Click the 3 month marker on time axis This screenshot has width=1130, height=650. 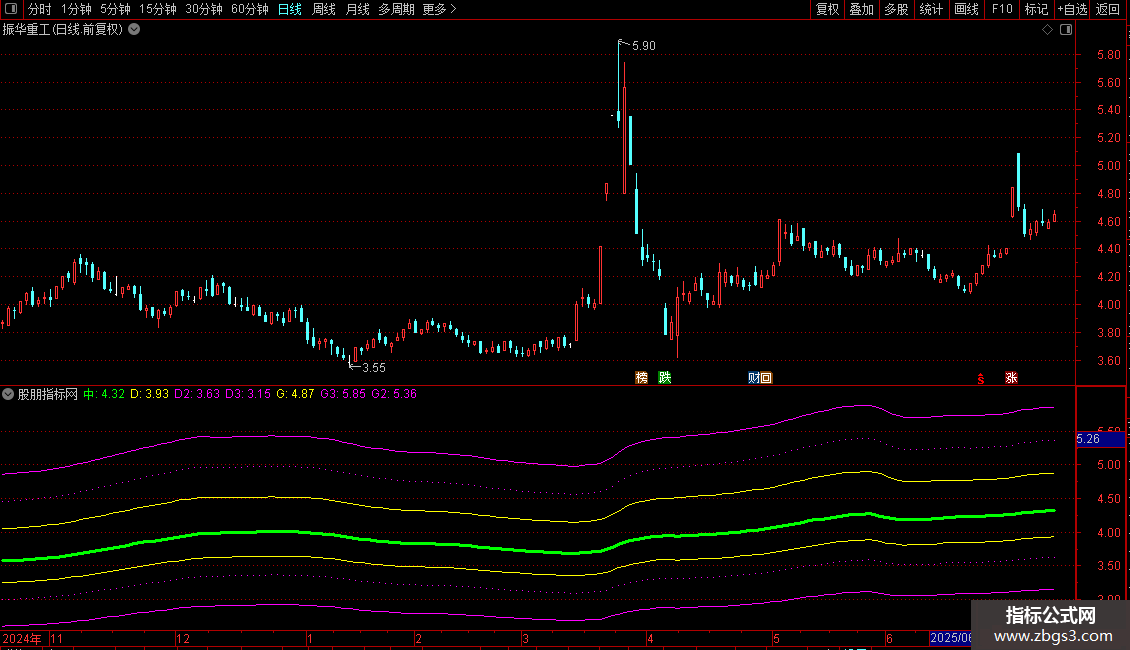point(525,638)
